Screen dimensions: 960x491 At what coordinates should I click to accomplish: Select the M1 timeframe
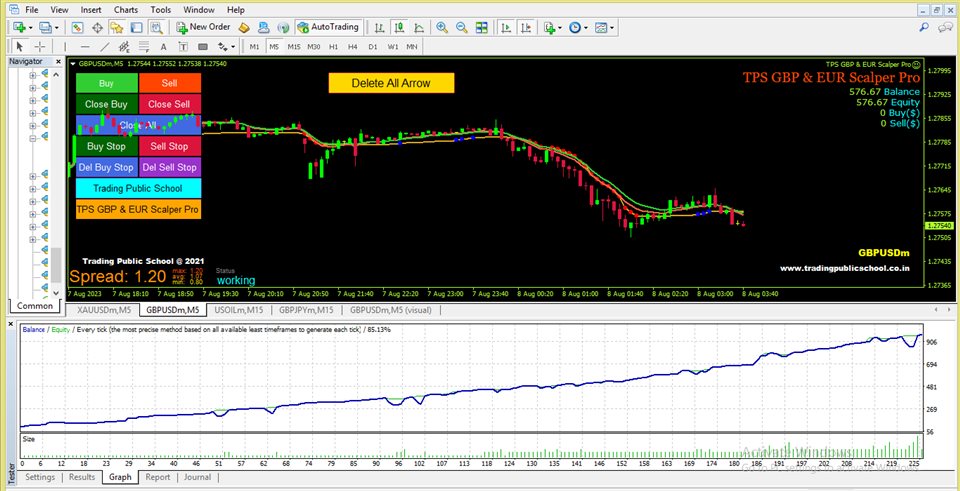(255, 47)
